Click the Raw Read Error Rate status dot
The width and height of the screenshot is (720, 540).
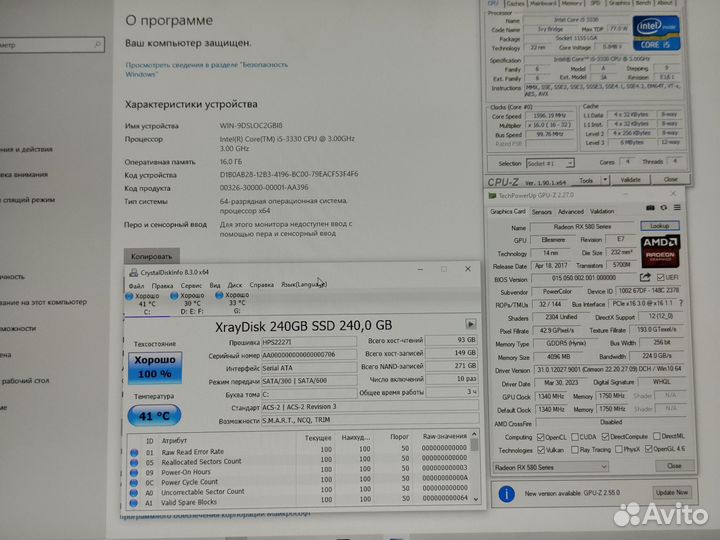[134, 453]
